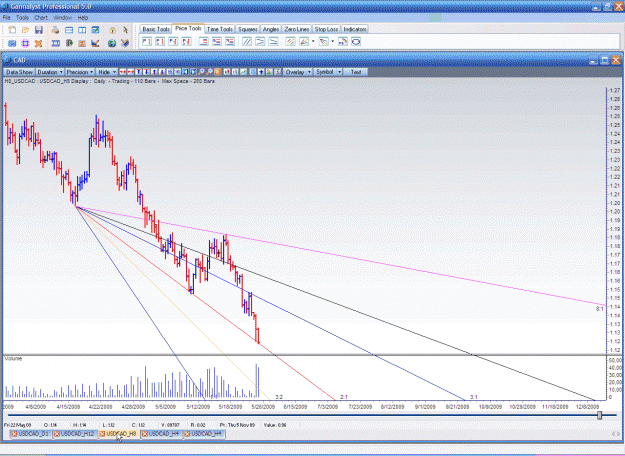Click the red T icon in chart toolbar

click(x=138, y=72)
